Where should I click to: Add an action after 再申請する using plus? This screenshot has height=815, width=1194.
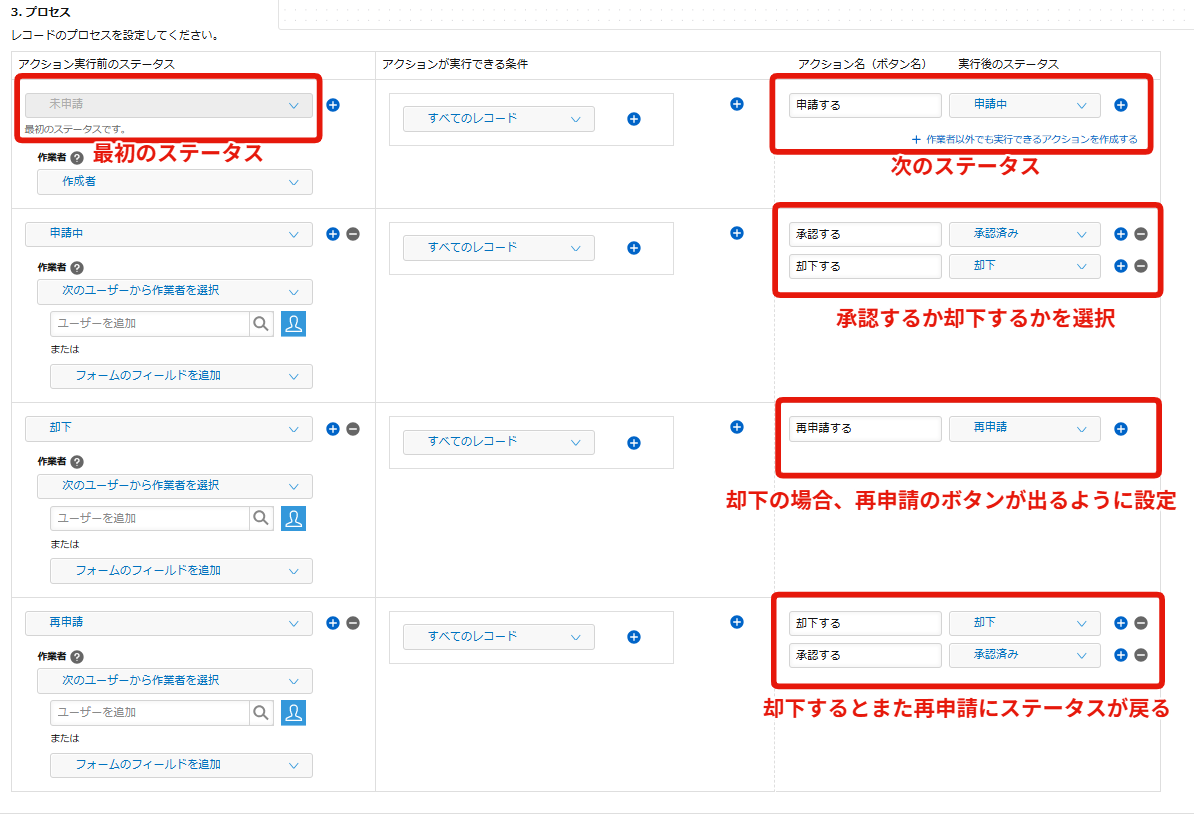click(1121, 429)
